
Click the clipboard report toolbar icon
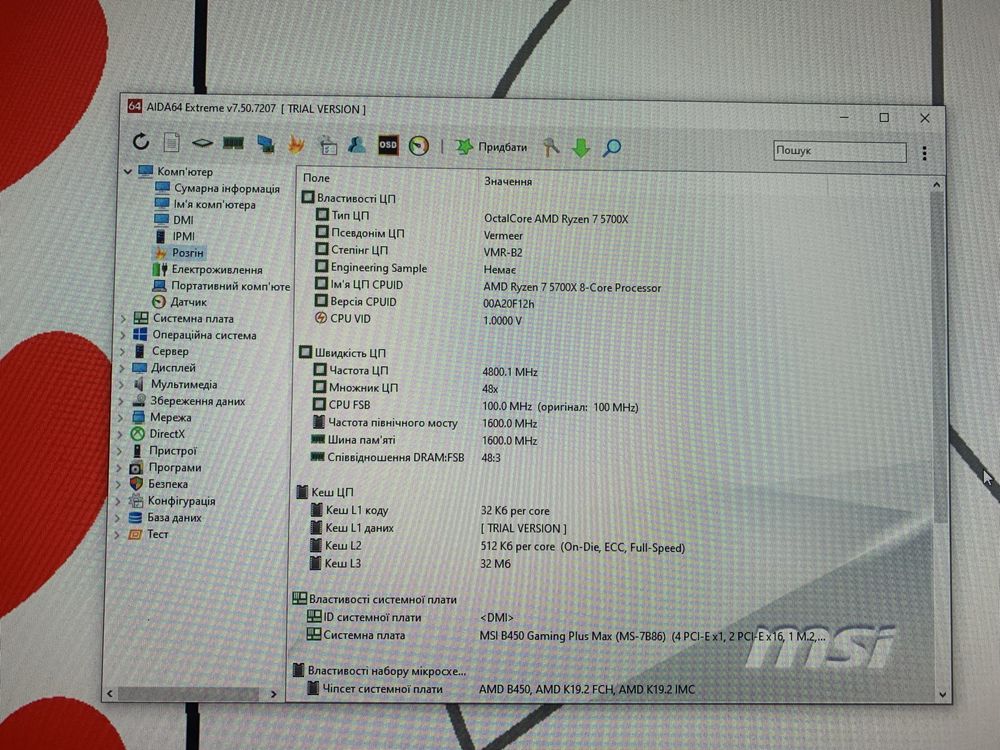tap(328, 145)
